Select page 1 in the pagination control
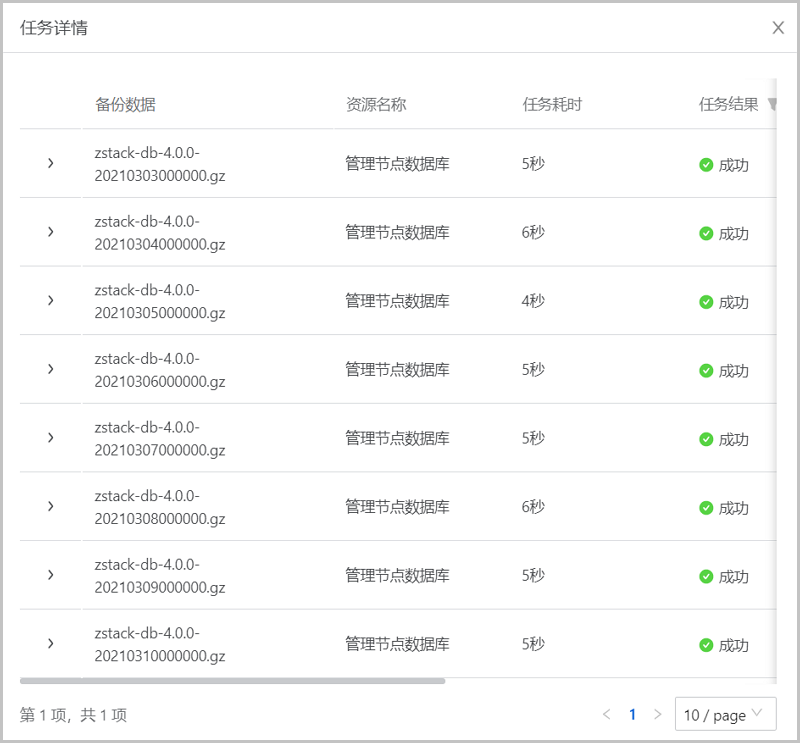 point(632,715)
